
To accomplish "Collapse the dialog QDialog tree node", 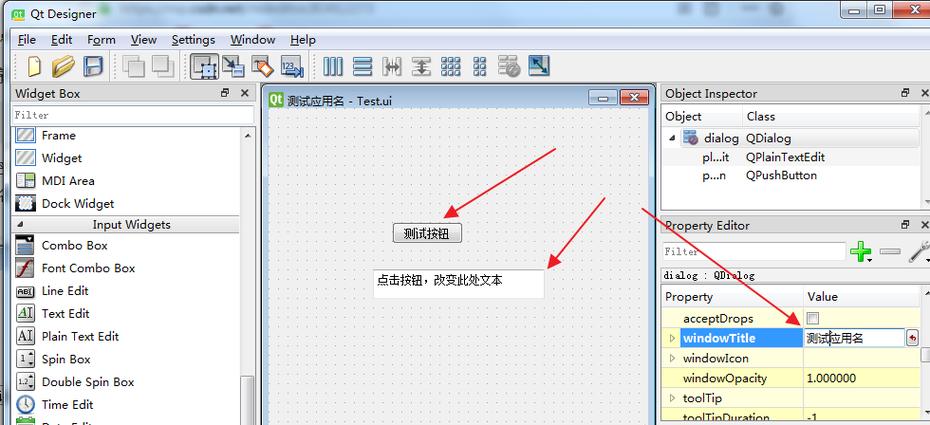I will (672, 138).
